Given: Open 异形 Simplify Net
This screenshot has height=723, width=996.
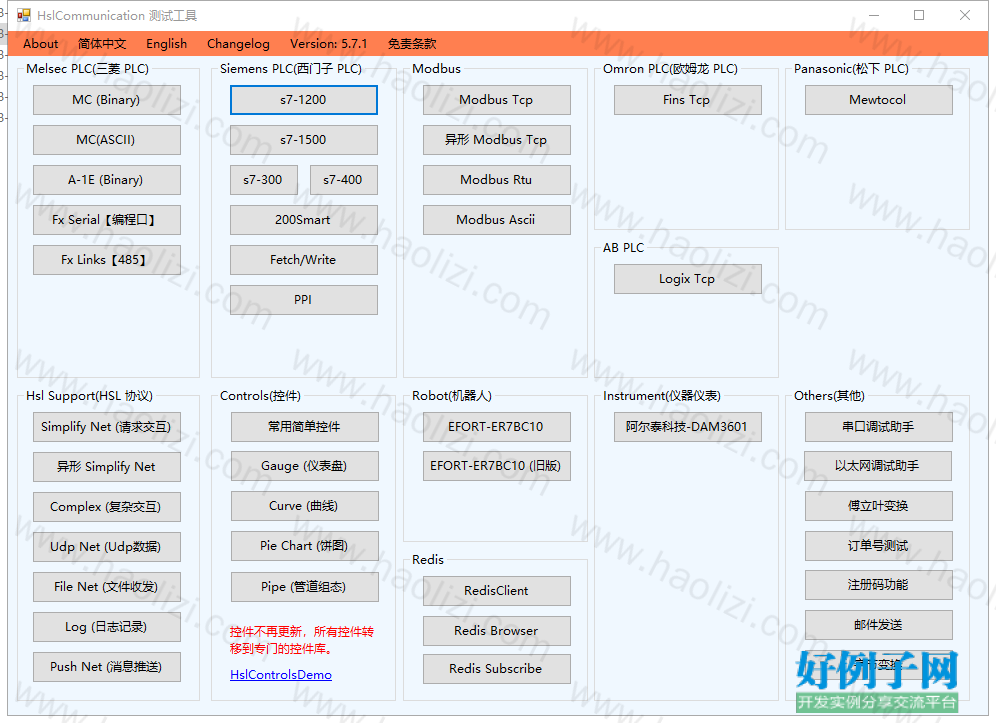Looking at the screenshot, I should pyautogui.click(x=107, y=467).
